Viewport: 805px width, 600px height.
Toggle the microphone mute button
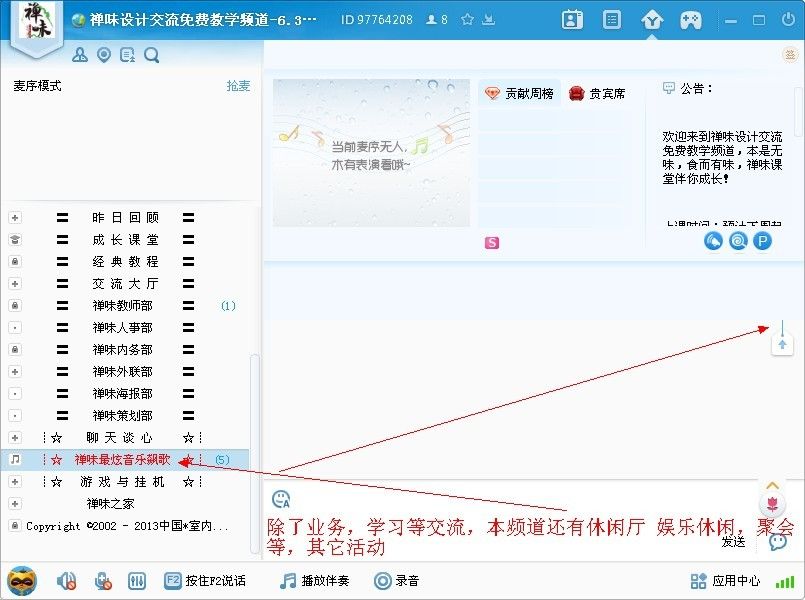103,581
